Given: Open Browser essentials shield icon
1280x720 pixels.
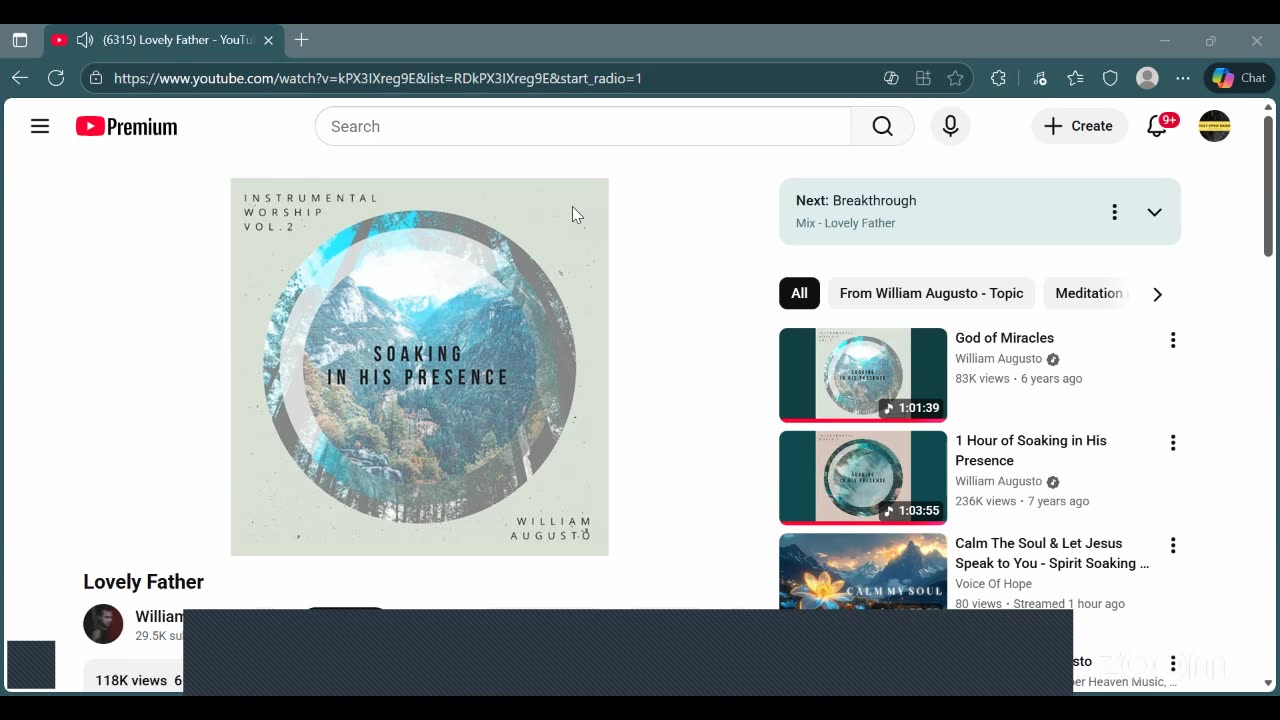Looking at the screenshot, I should (1110, 78).
